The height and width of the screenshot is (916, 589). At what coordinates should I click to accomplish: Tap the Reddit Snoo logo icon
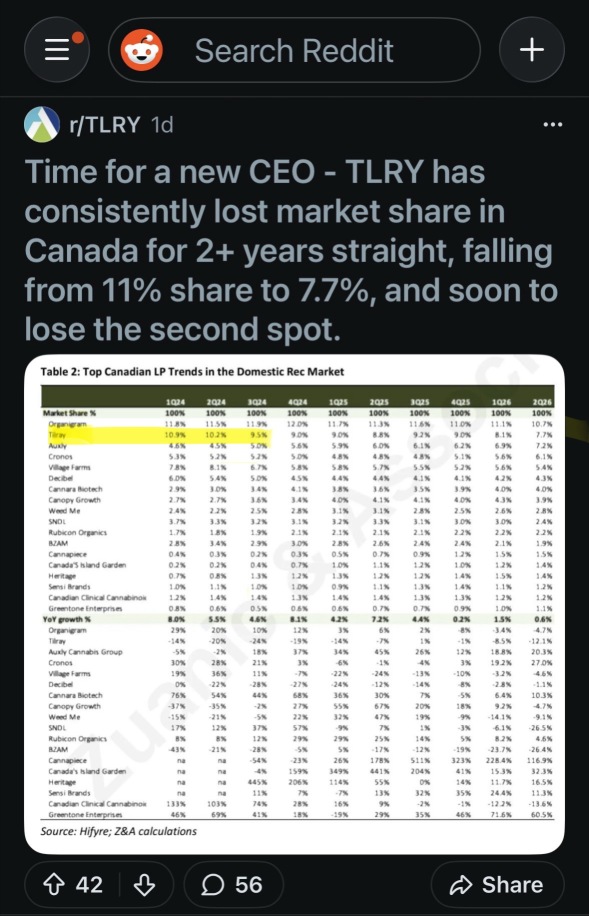[x=142, y=50]
